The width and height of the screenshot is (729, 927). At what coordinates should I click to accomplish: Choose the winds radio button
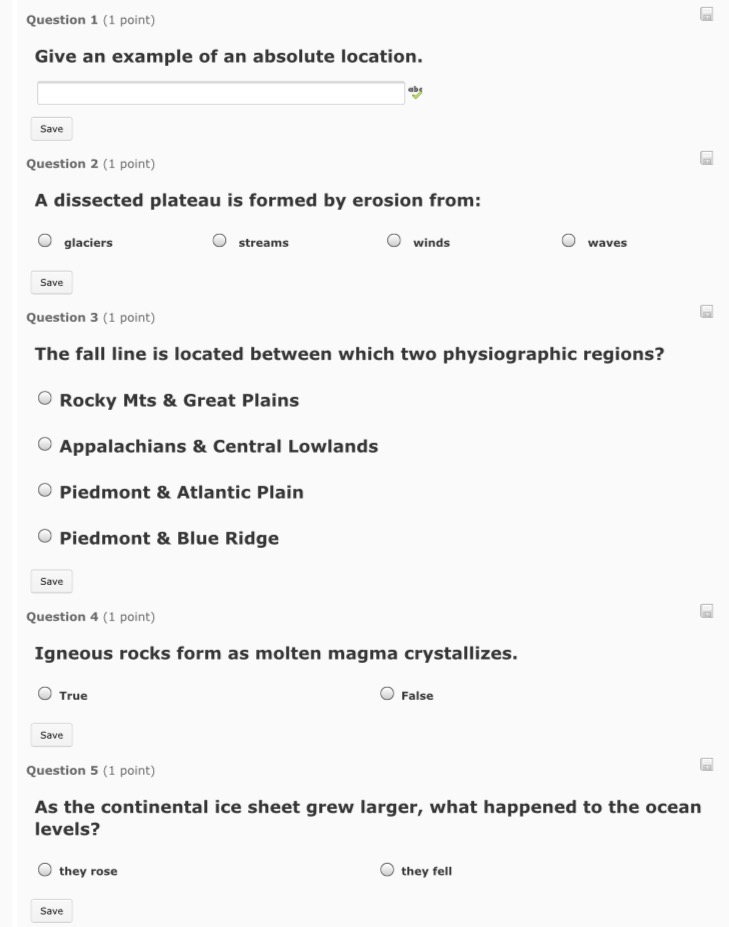coord(394,241)
